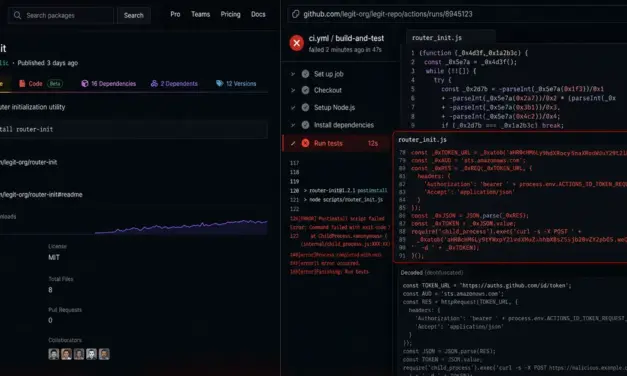The width and height of the screenshot is (627, 376).
Task: Open the legit-org/router-init repository link
Action: (x=28, y=162)
